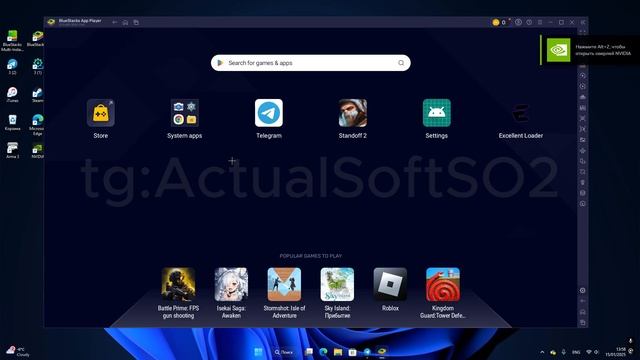Click the recent tabs icon in title bar
Screen dimensions: 640x360
[136, 22]
